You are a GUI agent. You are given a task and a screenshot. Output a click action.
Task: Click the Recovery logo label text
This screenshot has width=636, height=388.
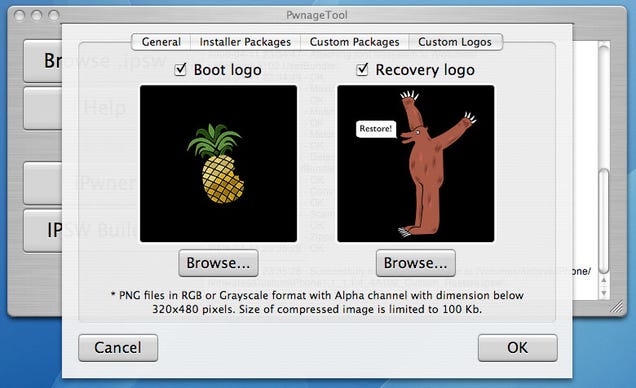[x=425, y=70]
